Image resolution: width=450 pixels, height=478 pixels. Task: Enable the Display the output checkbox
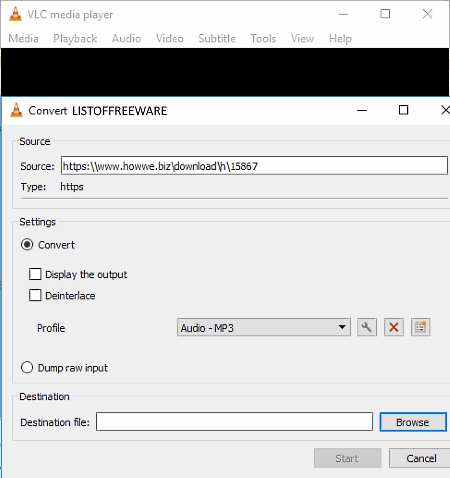[35, 274]
